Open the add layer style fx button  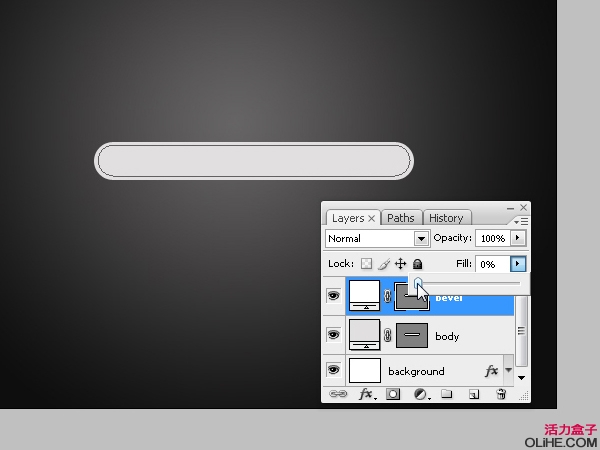coord(367,394)
